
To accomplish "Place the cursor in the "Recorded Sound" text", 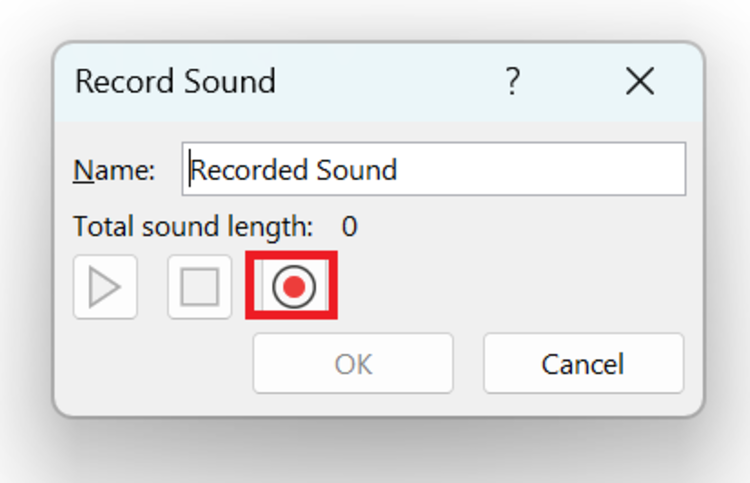I will tap(294, 170).
